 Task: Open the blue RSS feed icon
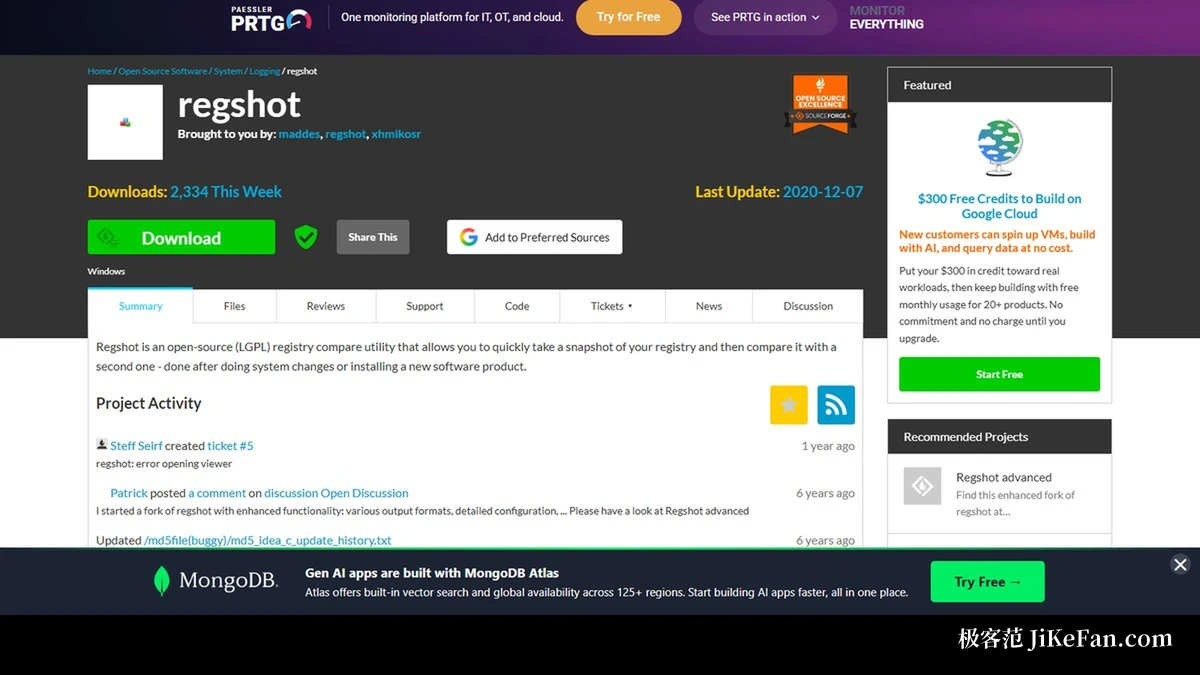click(x=836, y=405)
